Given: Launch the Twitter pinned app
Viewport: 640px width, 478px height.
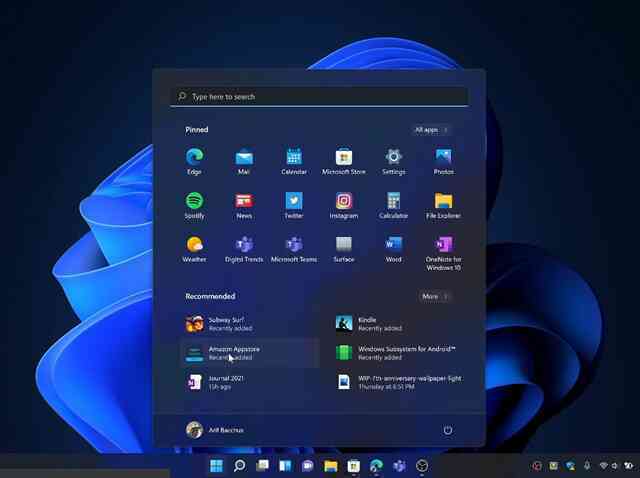Looking at the screenshot, I should point(294,206).
